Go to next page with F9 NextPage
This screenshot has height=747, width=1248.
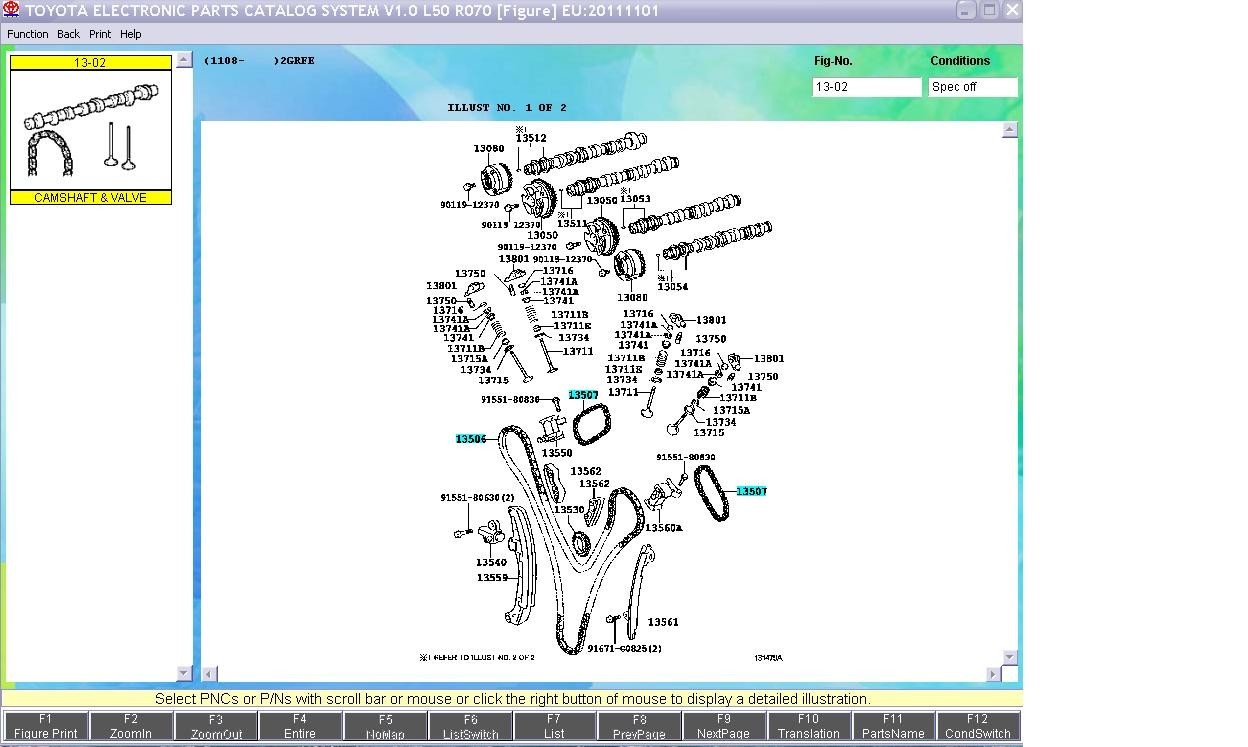tap(724, 726)
